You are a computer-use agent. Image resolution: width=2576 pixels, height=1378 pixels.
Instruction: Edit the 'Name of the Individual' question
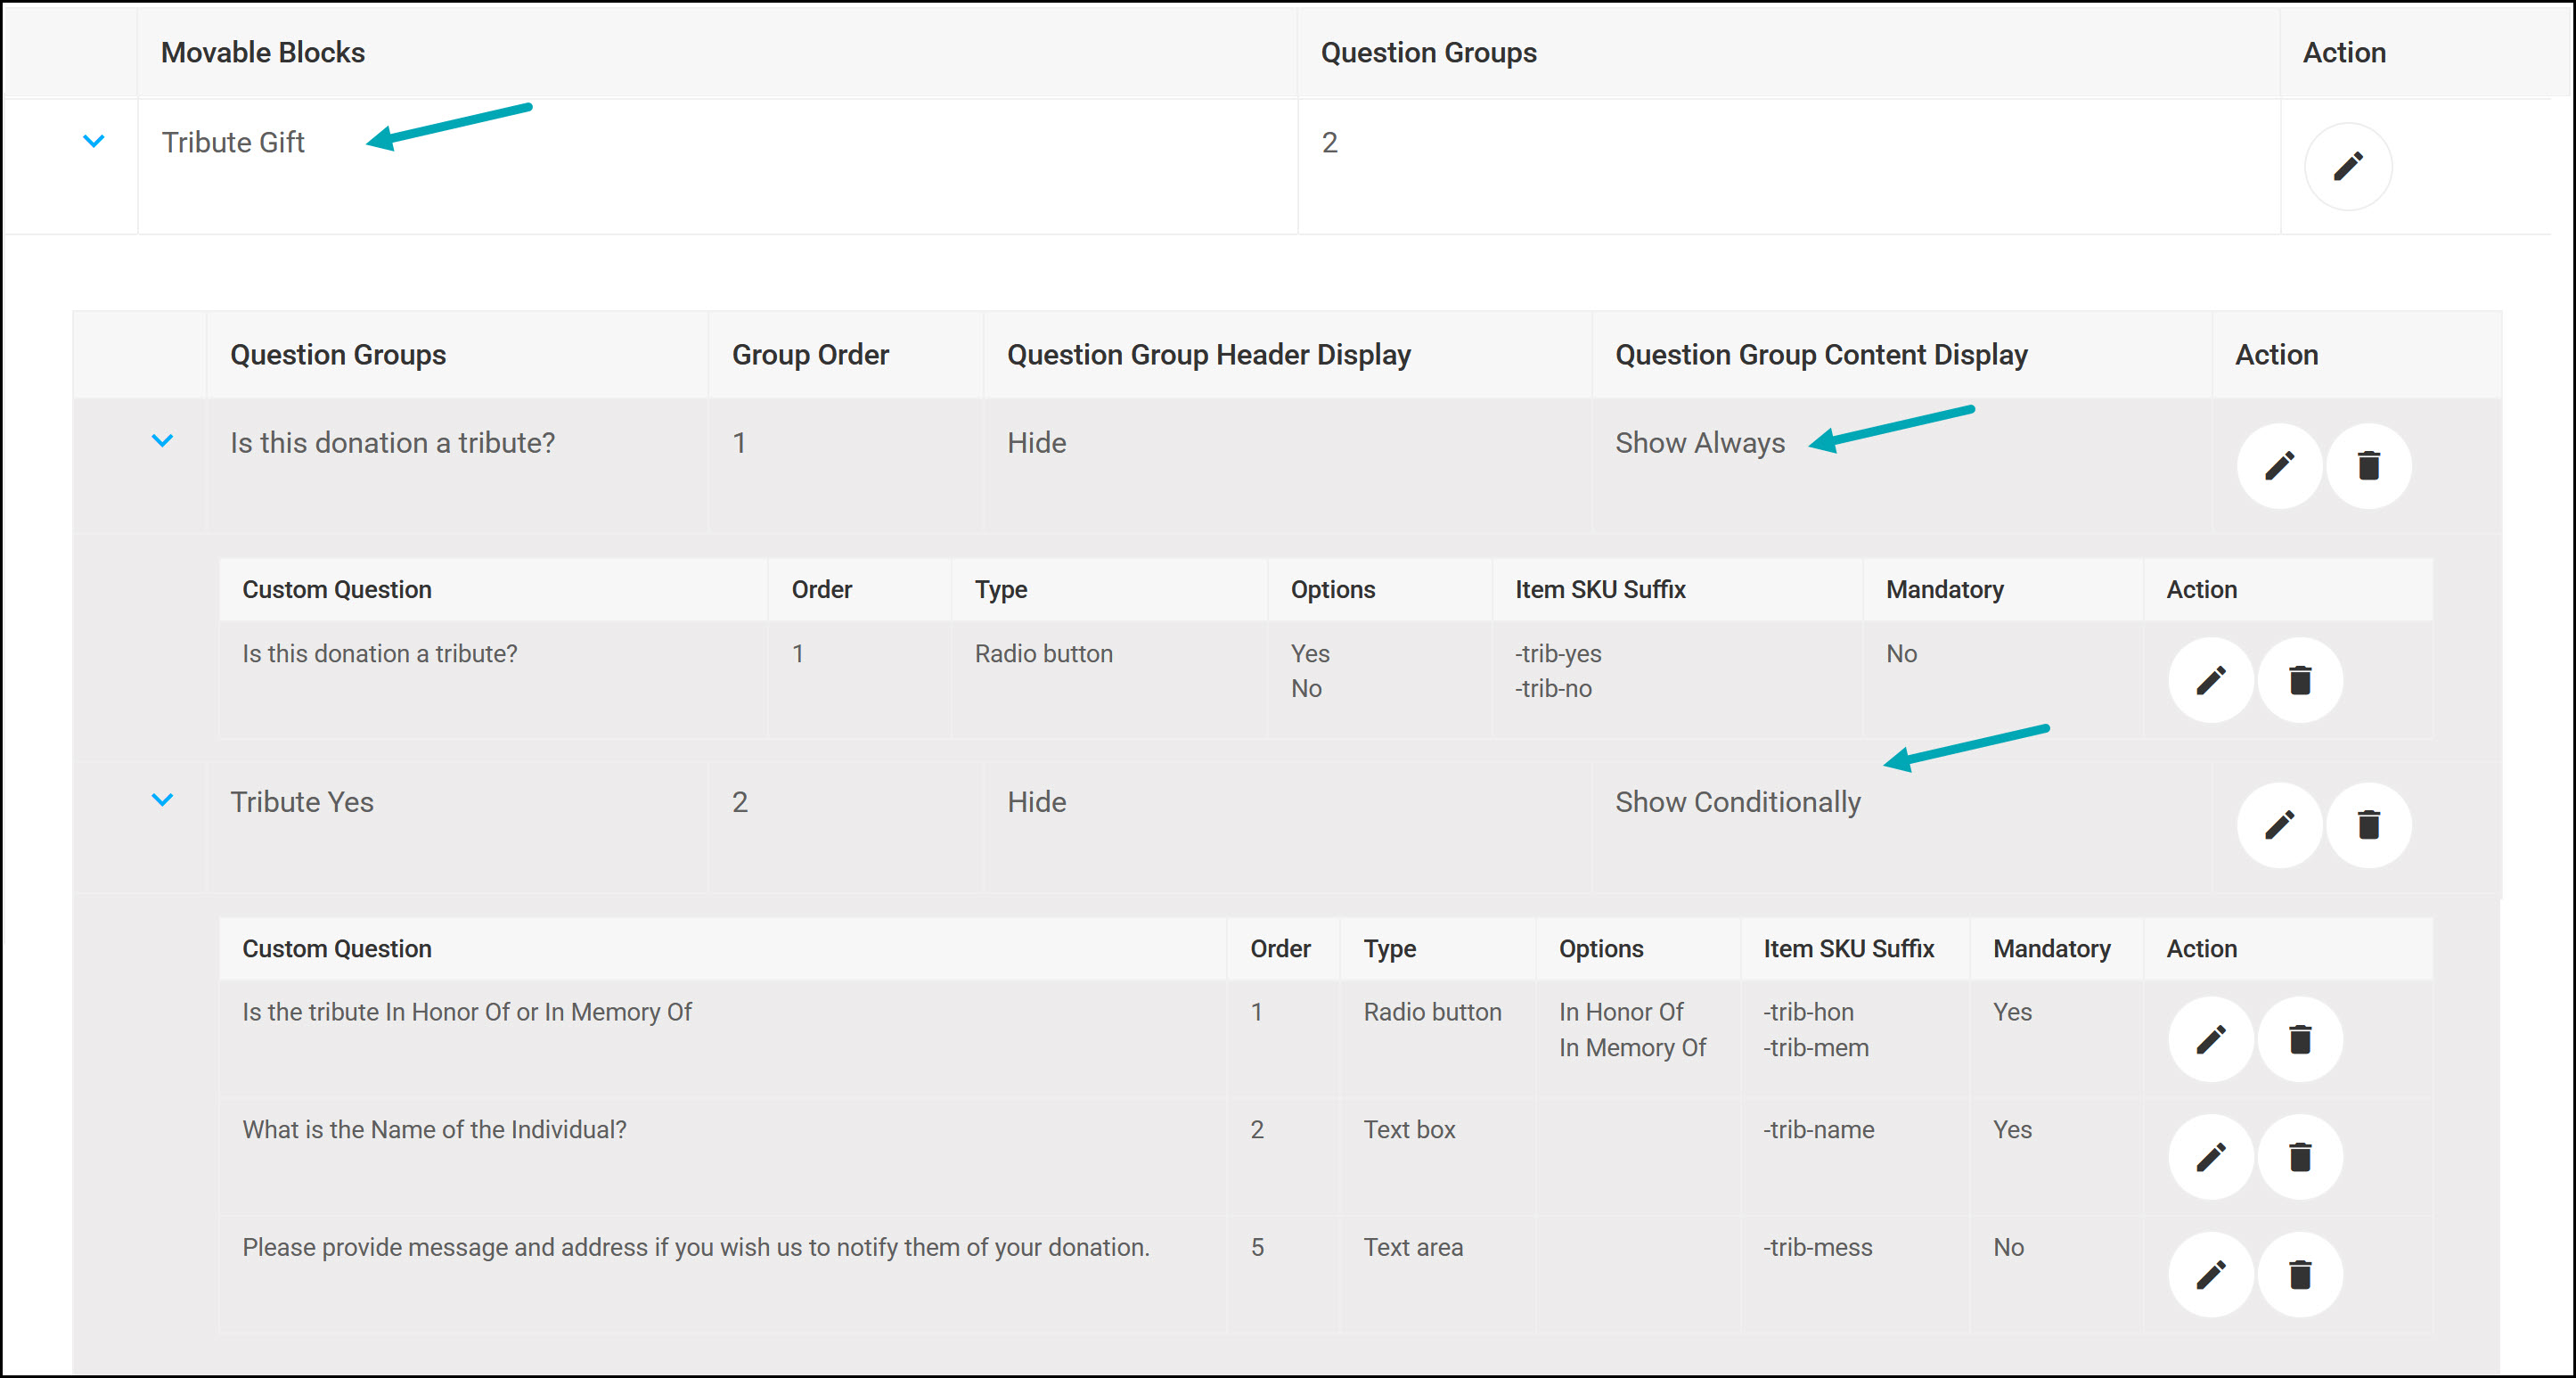point(2210,1157)
